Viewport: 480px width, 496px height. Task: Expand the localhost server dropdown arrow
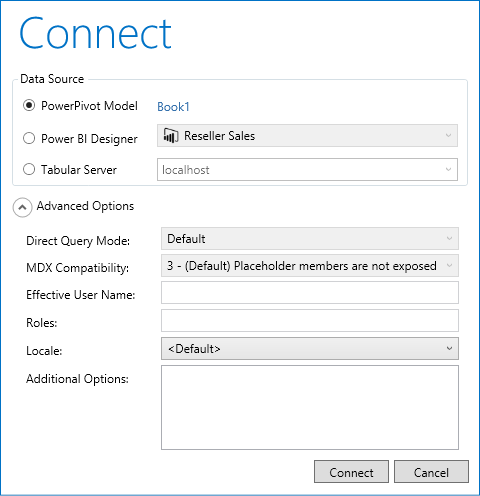pyautogui.click(x=448, y=169)
